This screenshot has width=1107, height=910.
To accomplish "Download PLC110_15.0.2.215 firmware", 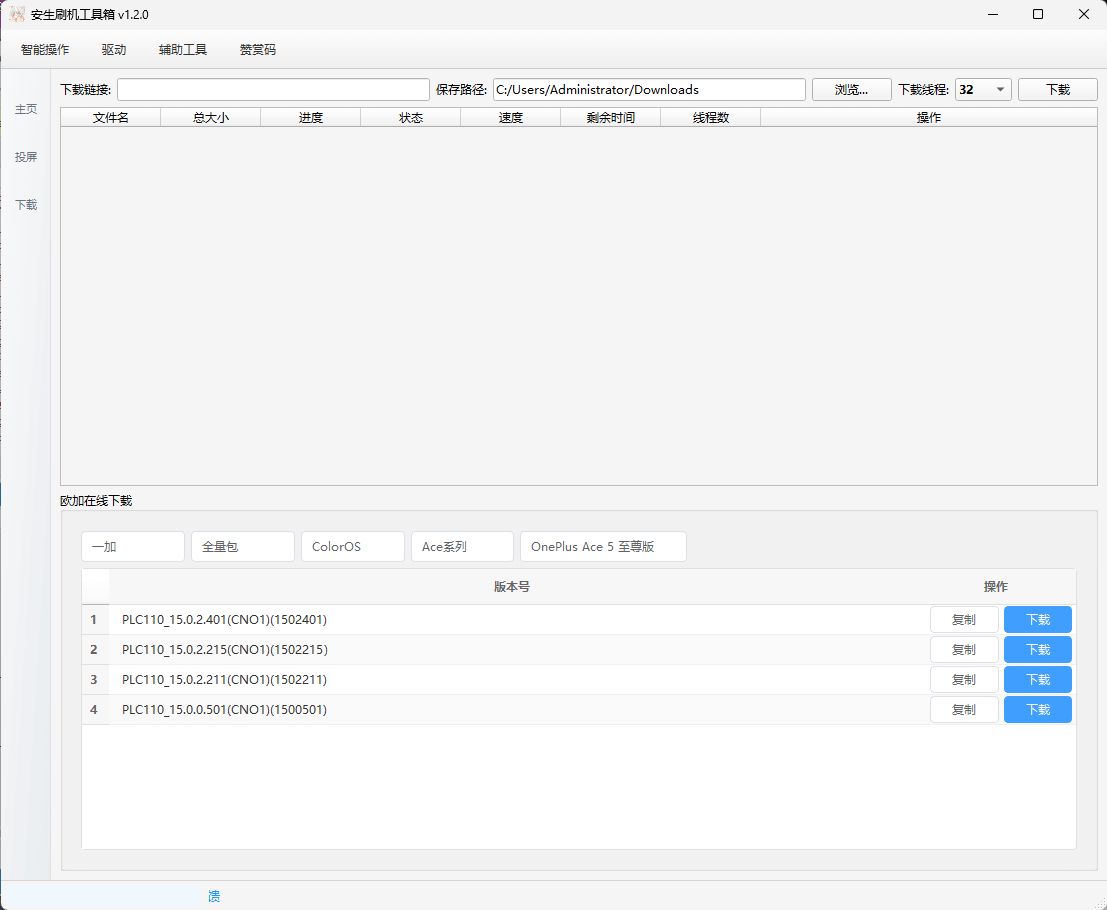I will click(x=1038, y=650).
